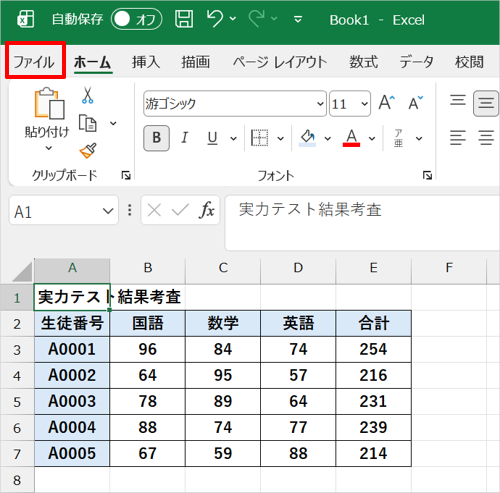Click the Save floppy disk icon

tap(184, 19)
